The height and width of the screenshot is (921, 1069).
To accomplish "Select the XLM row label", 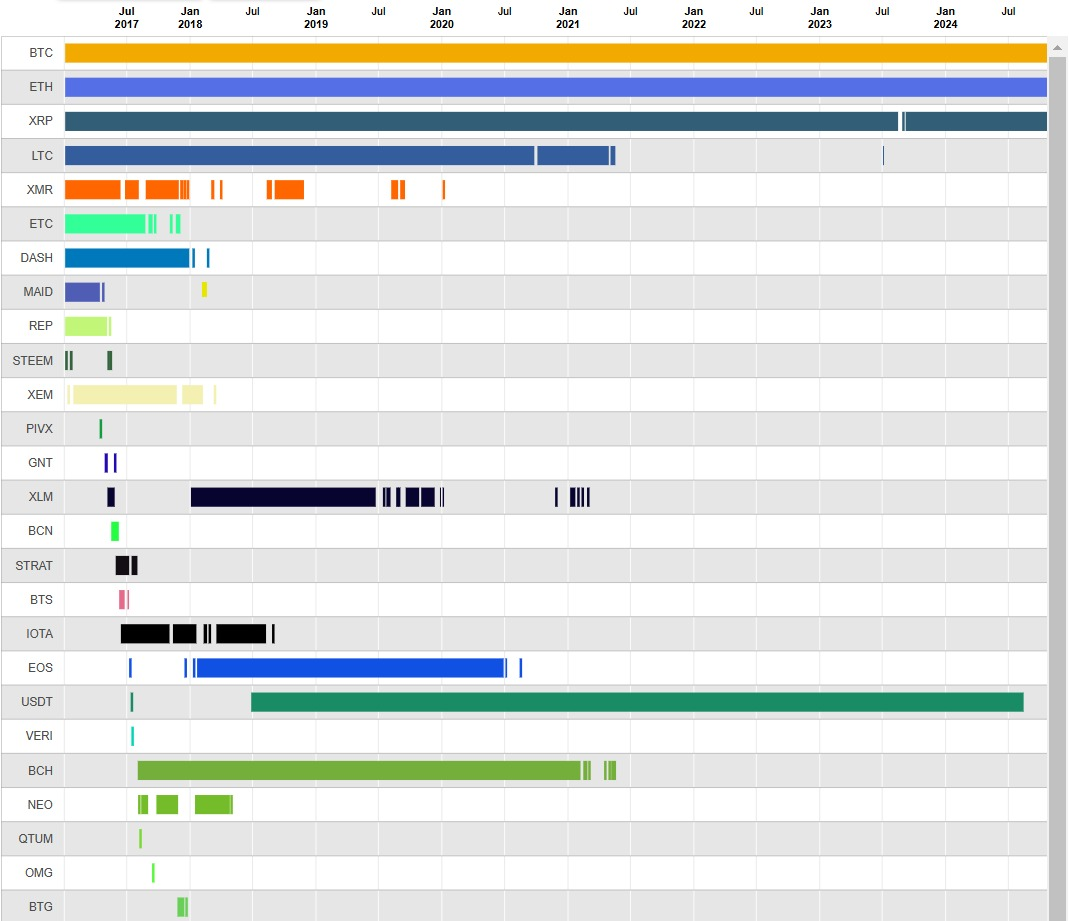I will [41, 497].
